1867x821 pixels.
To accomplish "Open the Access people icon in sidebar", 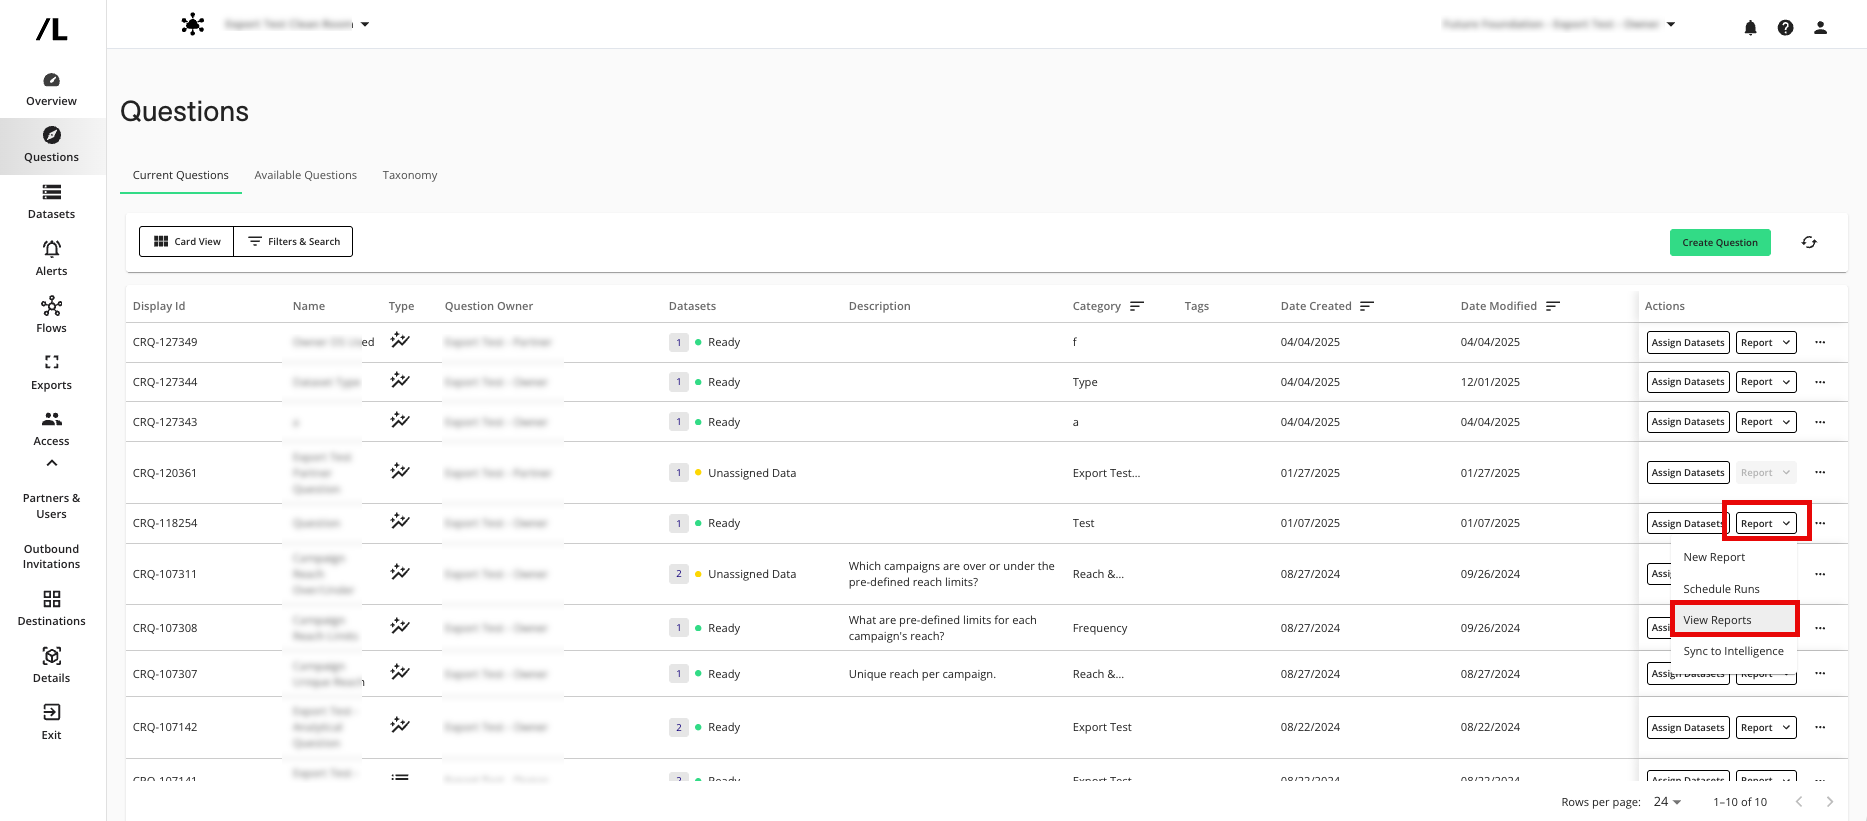I will (x=52, y=419).
